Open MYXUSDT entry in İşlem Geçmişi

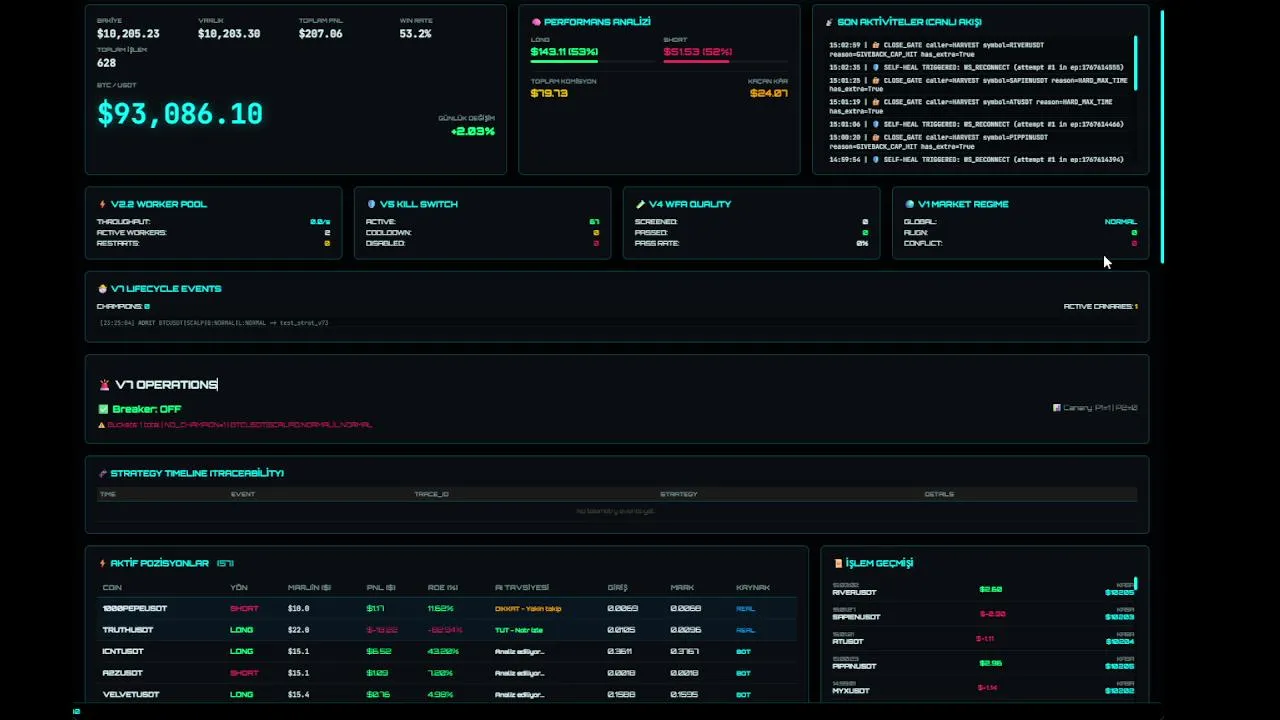point(984,687)
